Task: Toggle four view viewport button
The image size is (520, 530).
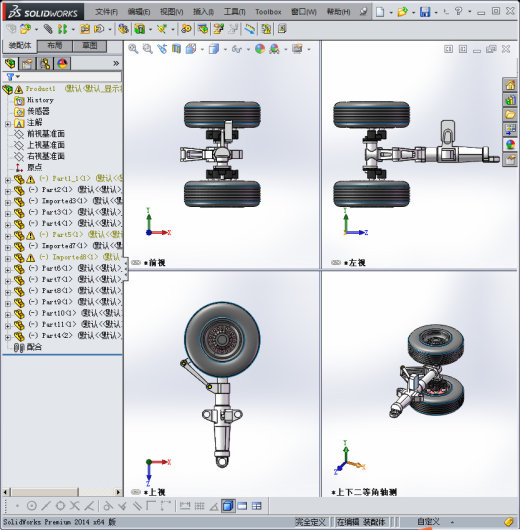Action: [257, 506]
